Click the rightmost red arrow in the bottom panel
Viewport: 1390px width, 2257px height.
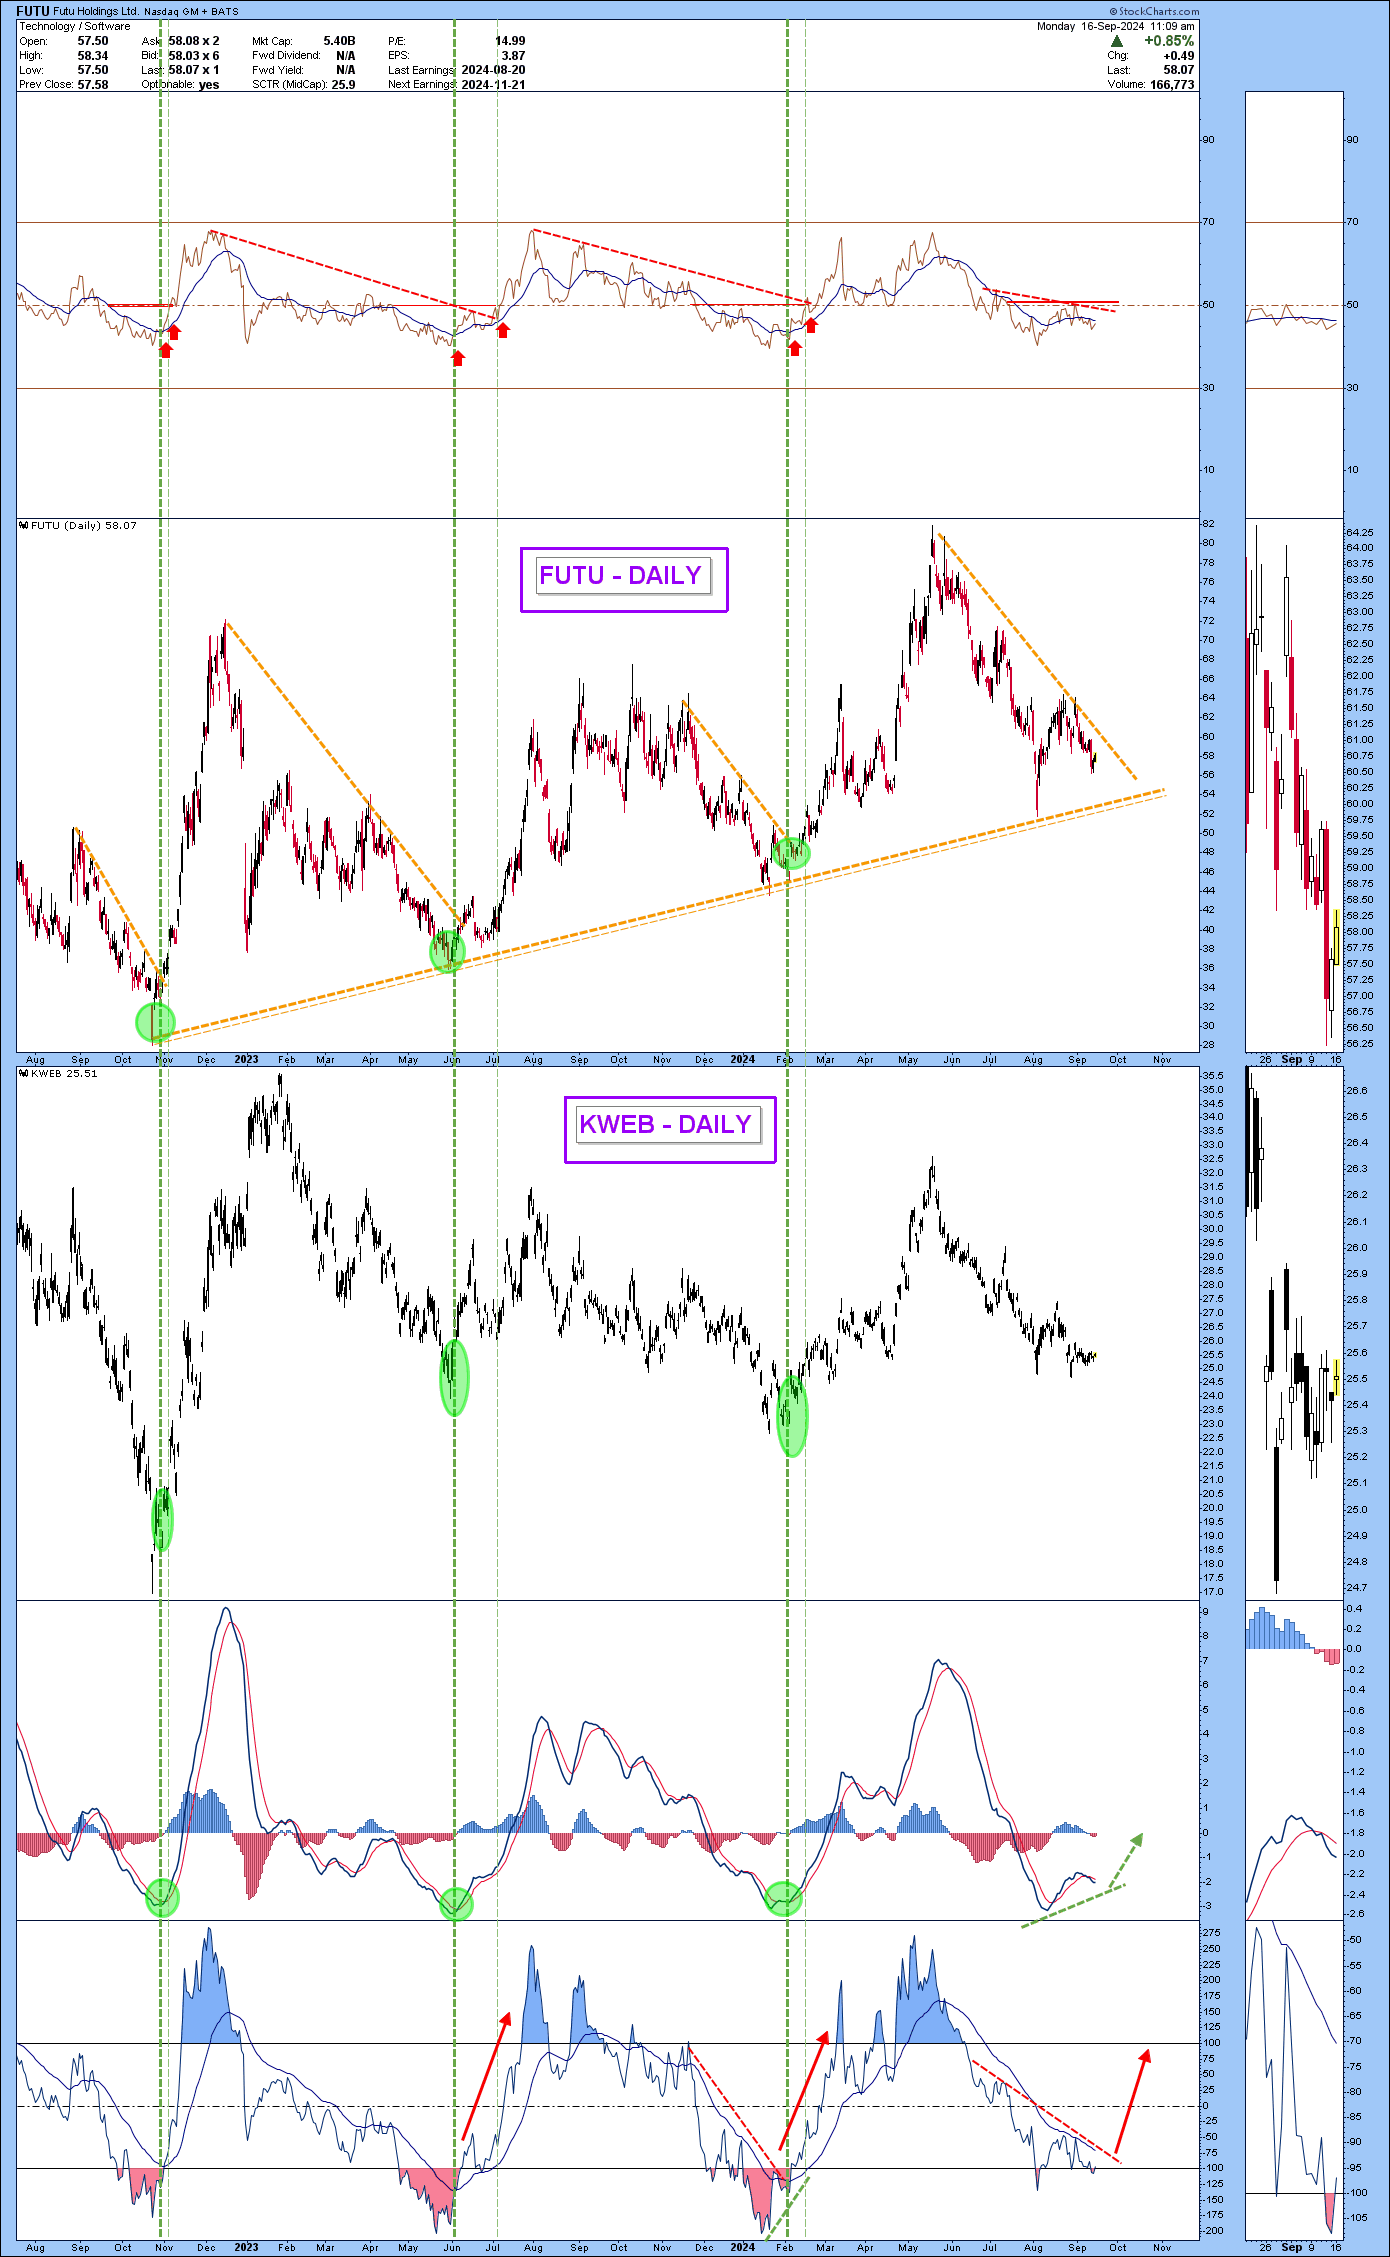[x=1132, y=2101]
